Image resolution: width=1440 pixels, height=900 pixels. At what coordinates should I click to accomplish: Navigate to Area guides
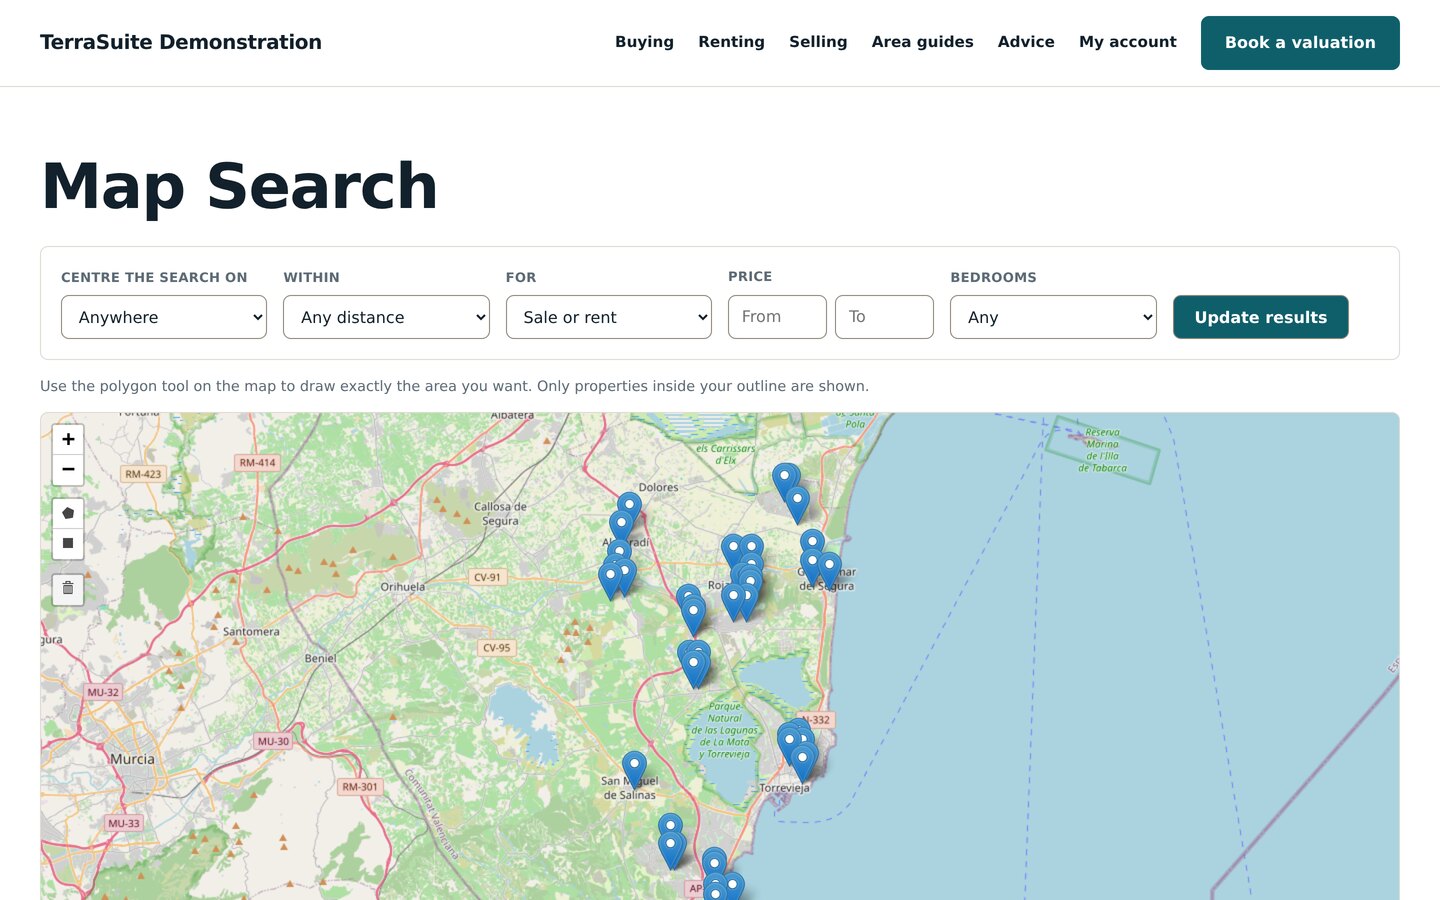(922, 42)
